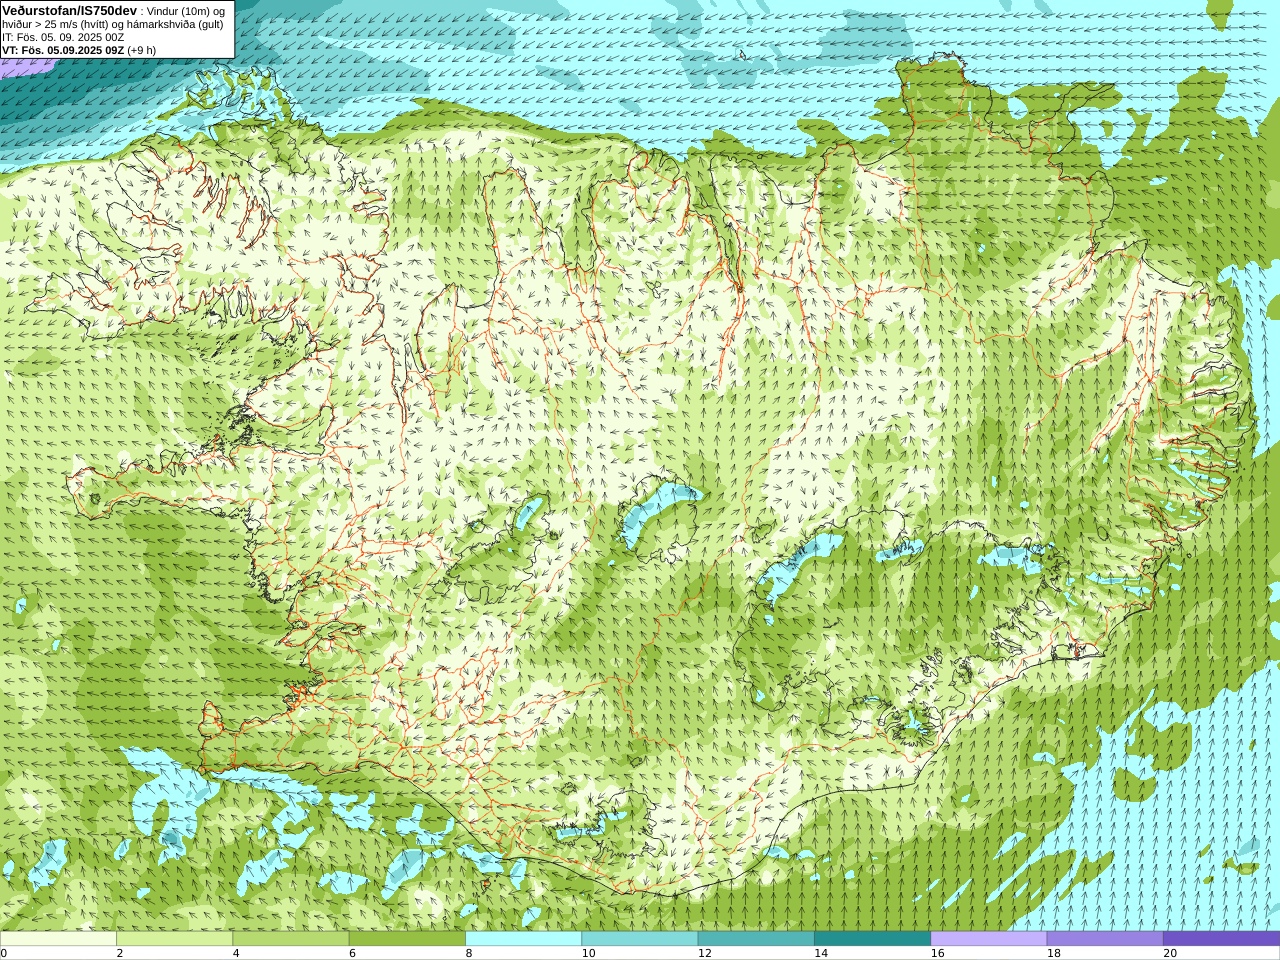This screenshot has height=960, width=1280.
Task: Click the dark green 6–8 legend swatch
Action: [407, 939]
